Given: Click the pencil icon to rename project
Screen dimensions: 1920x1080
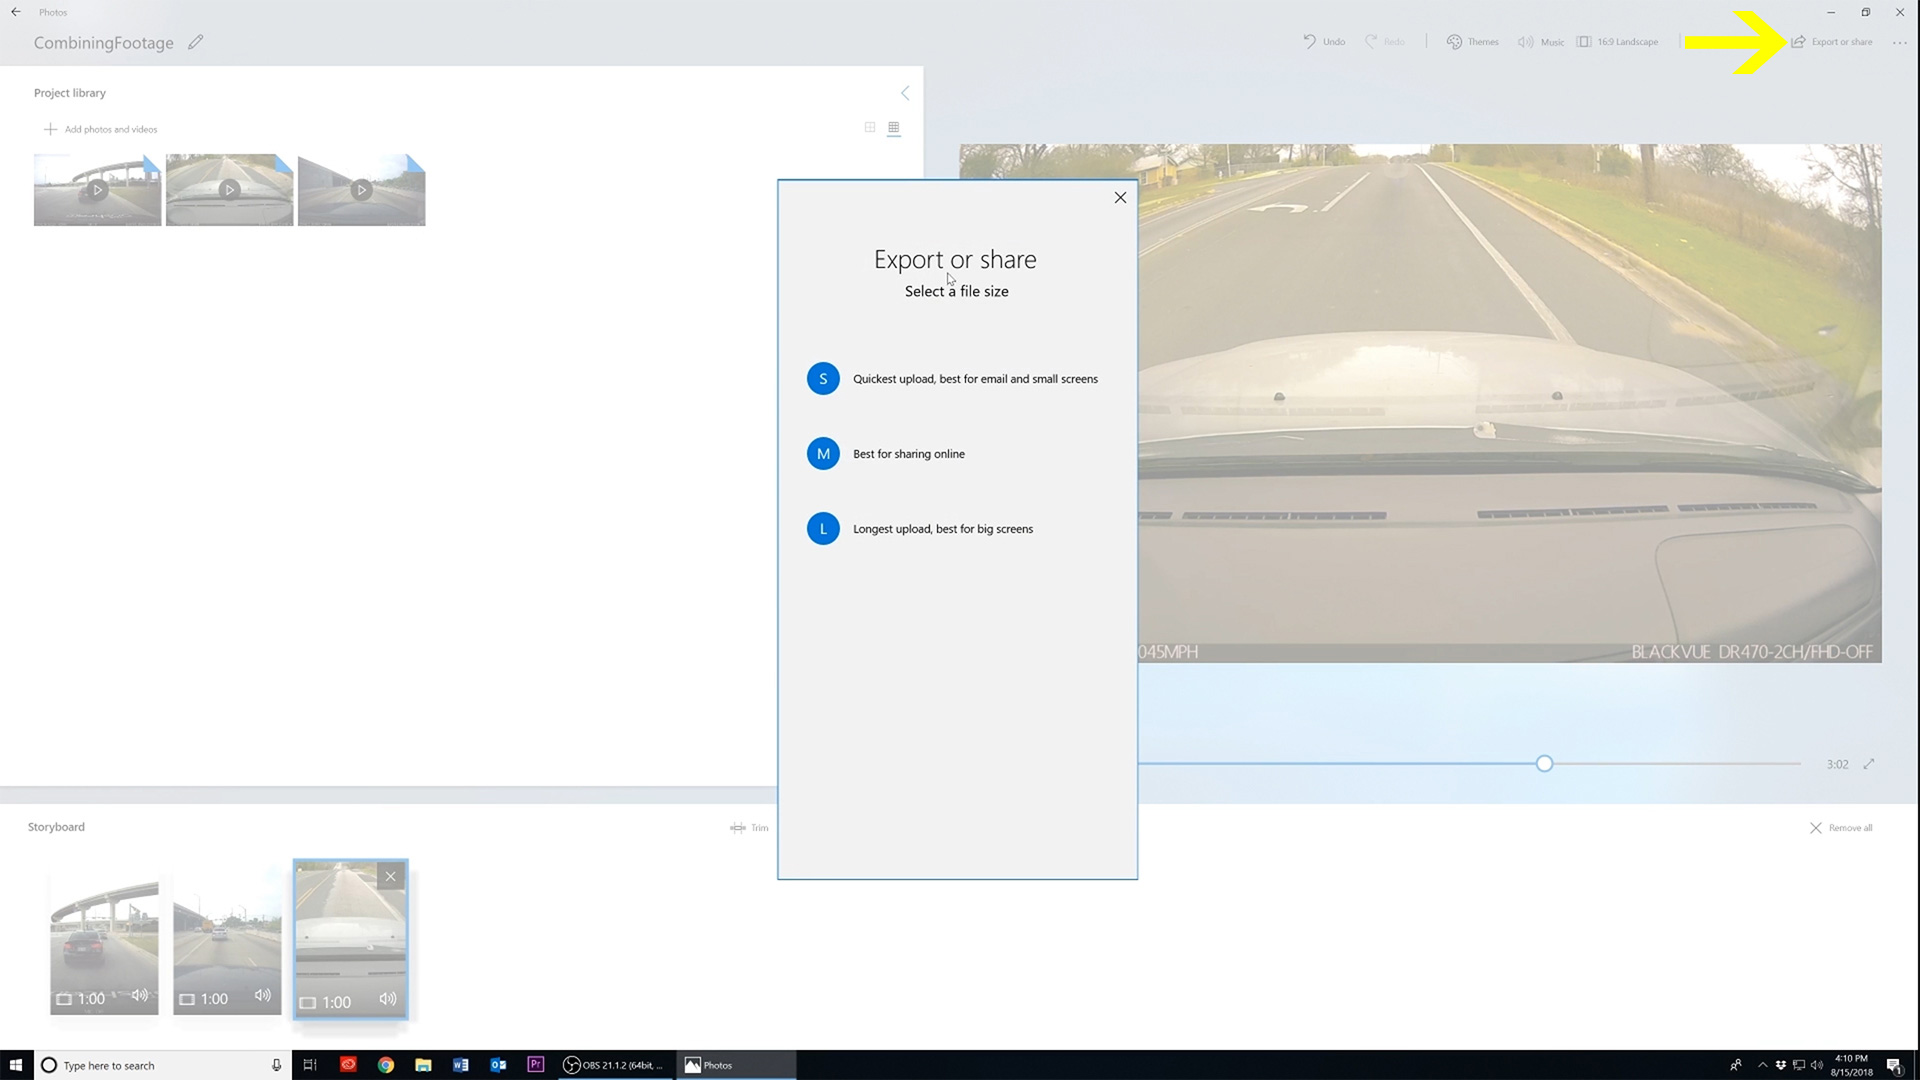Looking at the screenshot, I should [x=196, y=42].
